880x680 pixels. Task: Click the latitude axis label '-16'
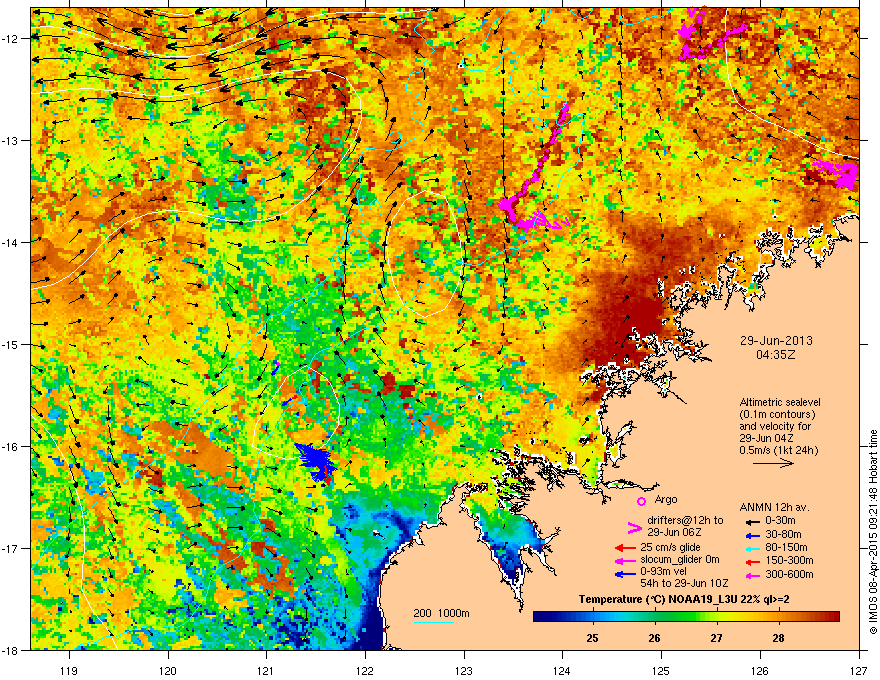pyautogui.click(x=11, y=447)
